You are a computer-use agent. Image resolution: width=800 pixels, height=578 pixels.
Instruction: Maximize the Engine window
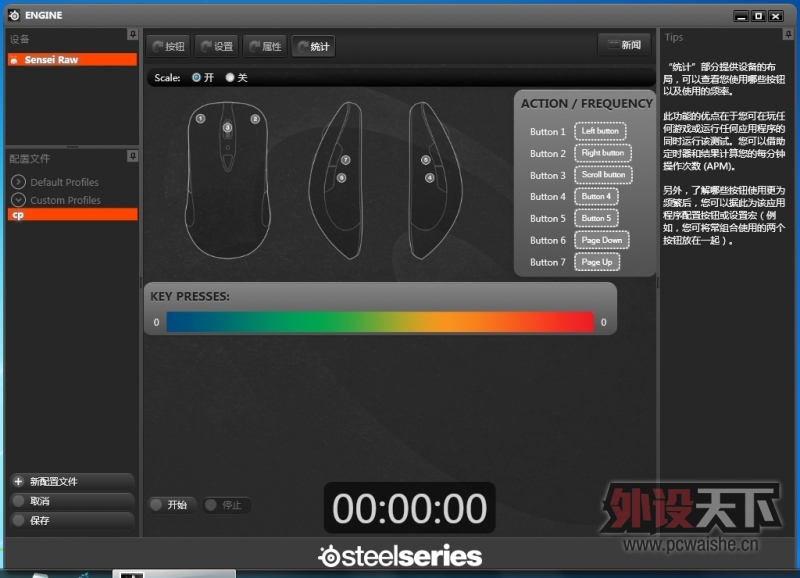point(759,16)
